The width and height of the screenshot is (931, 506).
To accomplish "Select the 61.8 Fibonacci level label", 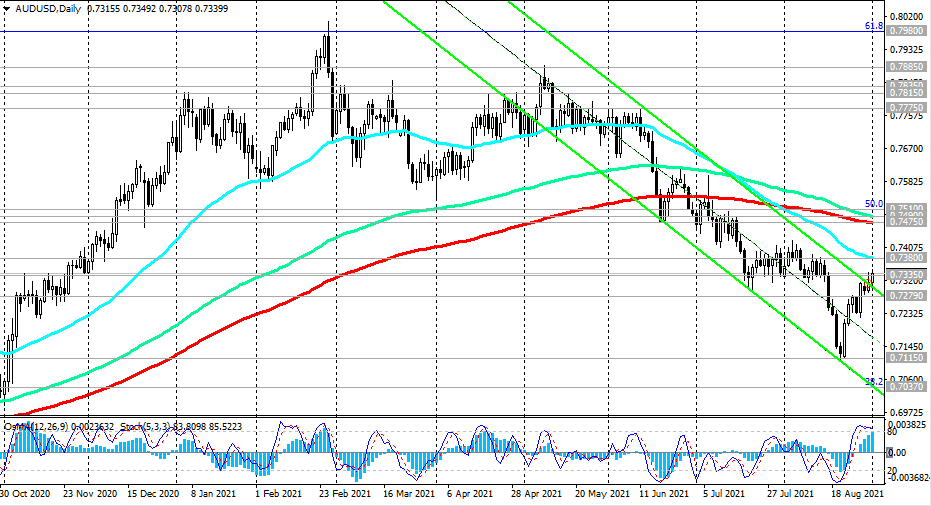I will 873,26.
